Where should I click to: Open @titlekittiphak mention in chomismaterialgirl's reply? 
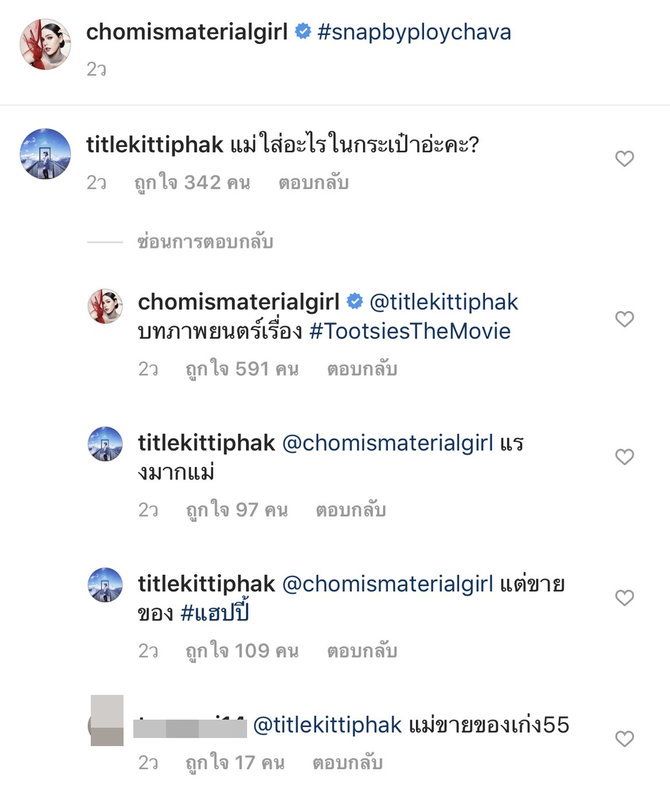coord(444,302)
